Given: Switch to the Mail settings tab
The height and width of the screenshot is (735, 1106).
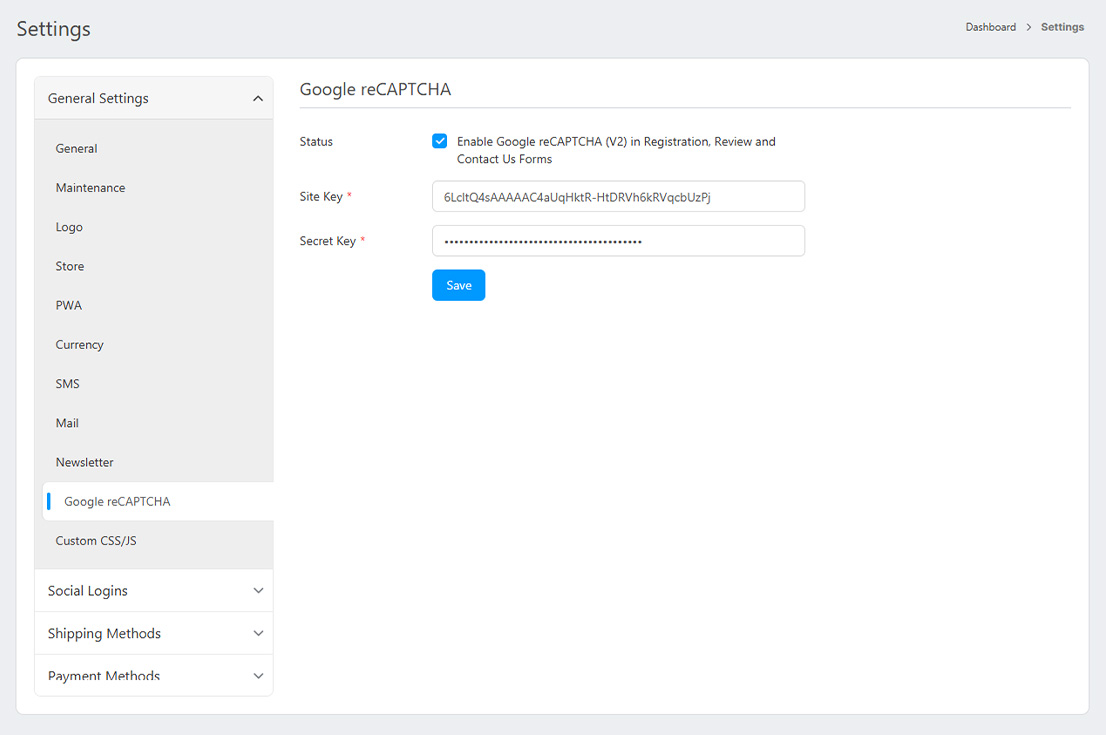Looking at the screenshot, I should [x=67, y=423].
